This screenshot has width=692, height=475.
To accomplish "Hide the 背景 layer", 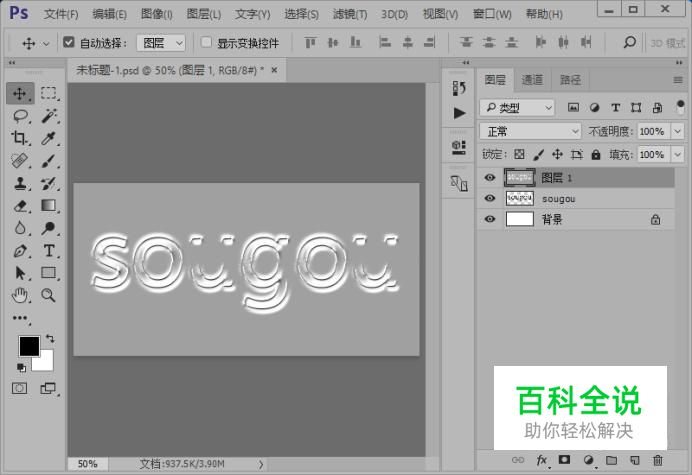I will coord(489,219).
